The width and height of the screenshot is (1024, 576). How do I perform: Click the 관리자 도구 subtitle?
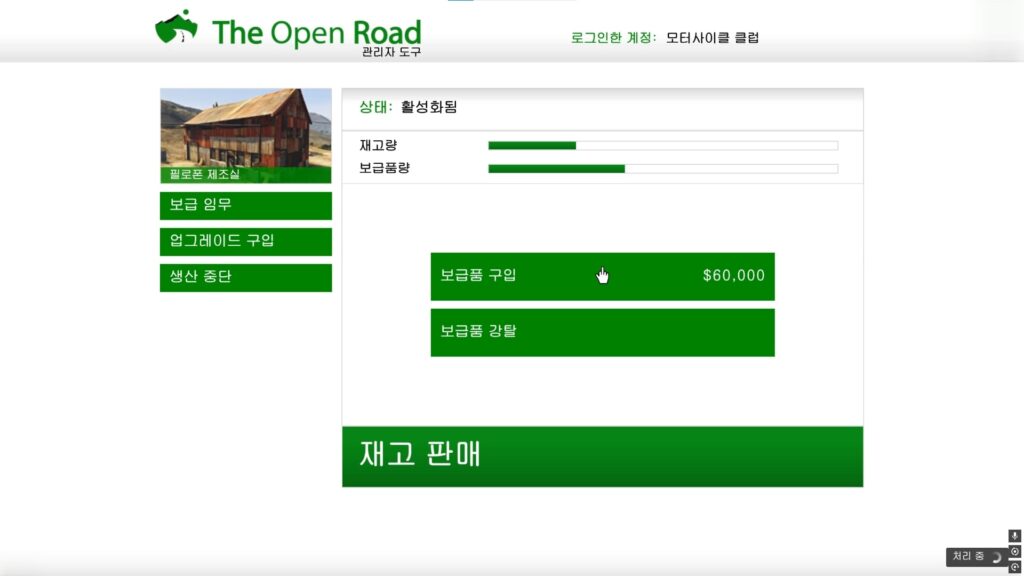click(x=391, y=52)
